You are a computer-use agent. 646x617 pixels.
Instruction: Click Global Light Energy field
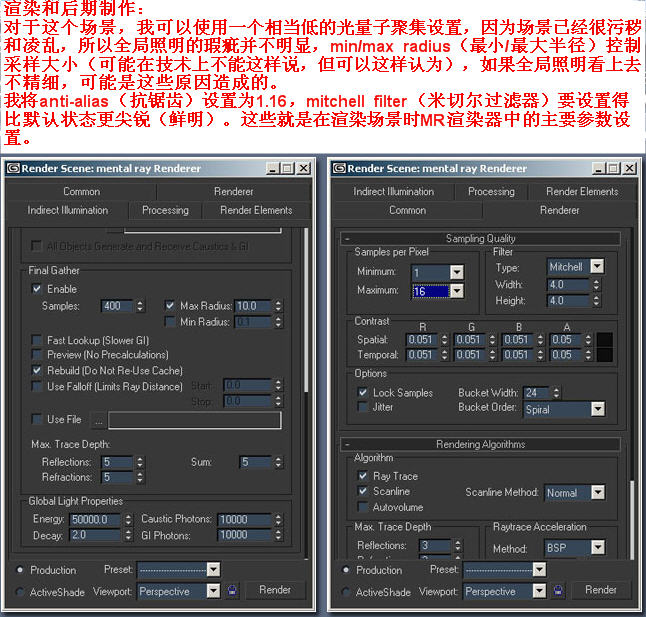[96, 519]
